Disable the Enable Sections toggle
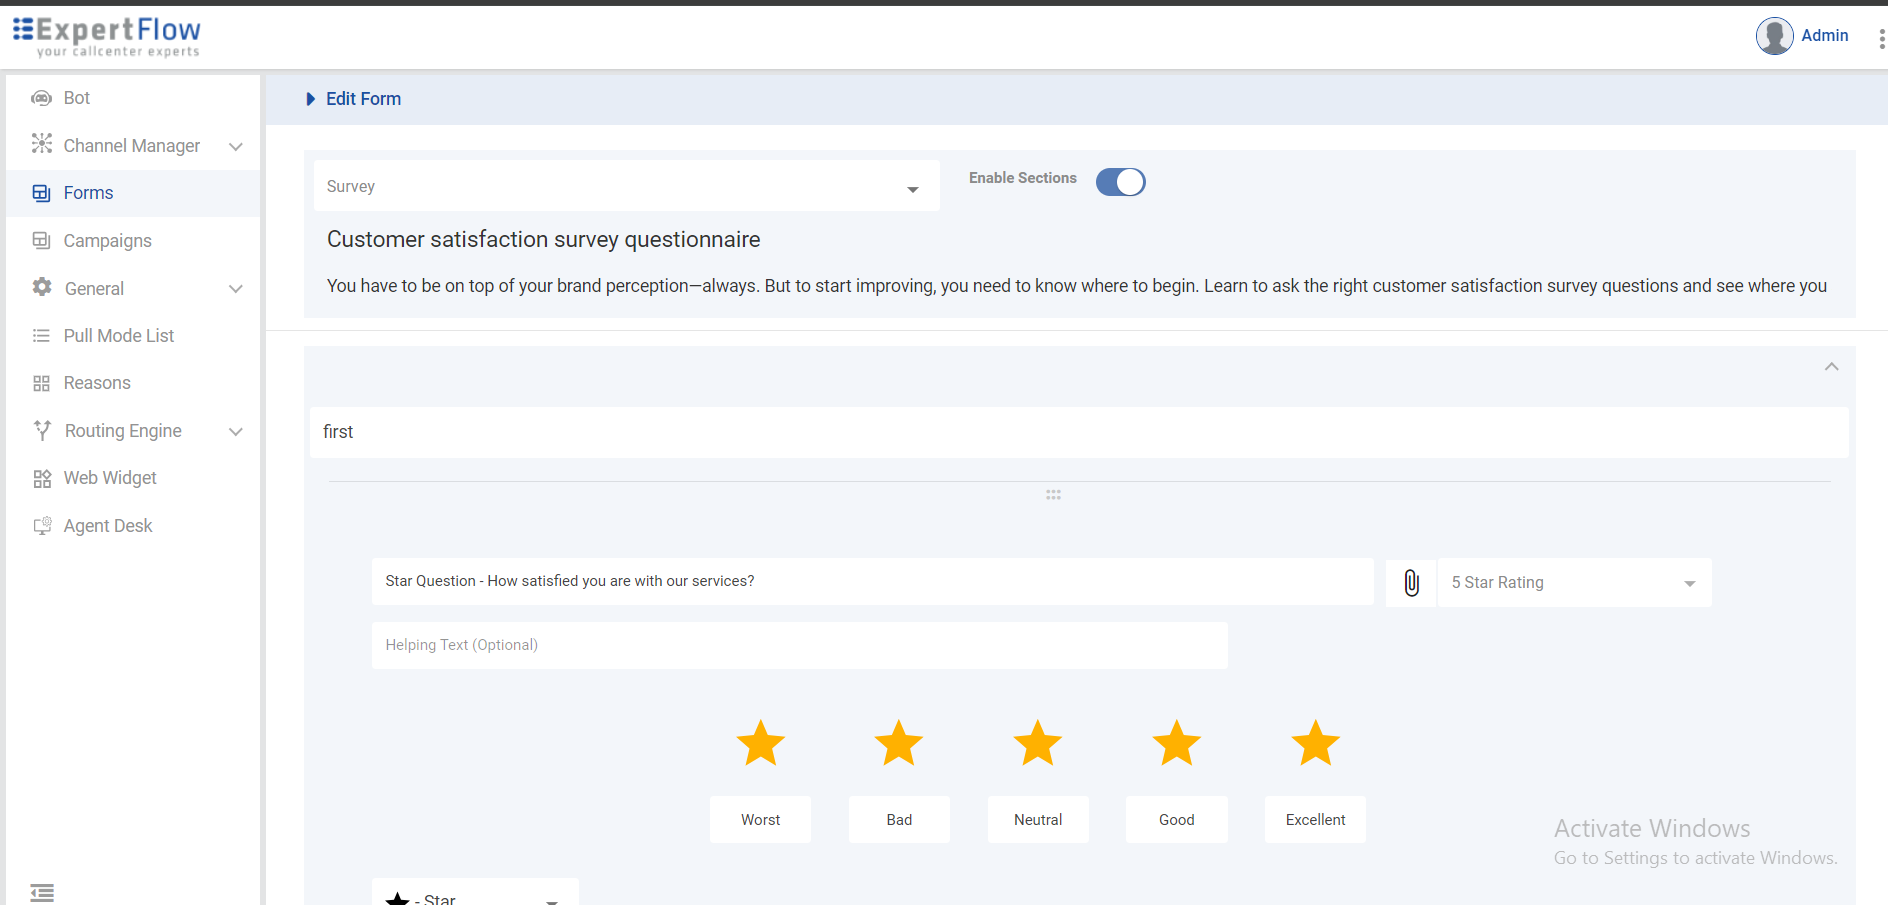The image size is (1888, 905). click(x=1120, y=182)
